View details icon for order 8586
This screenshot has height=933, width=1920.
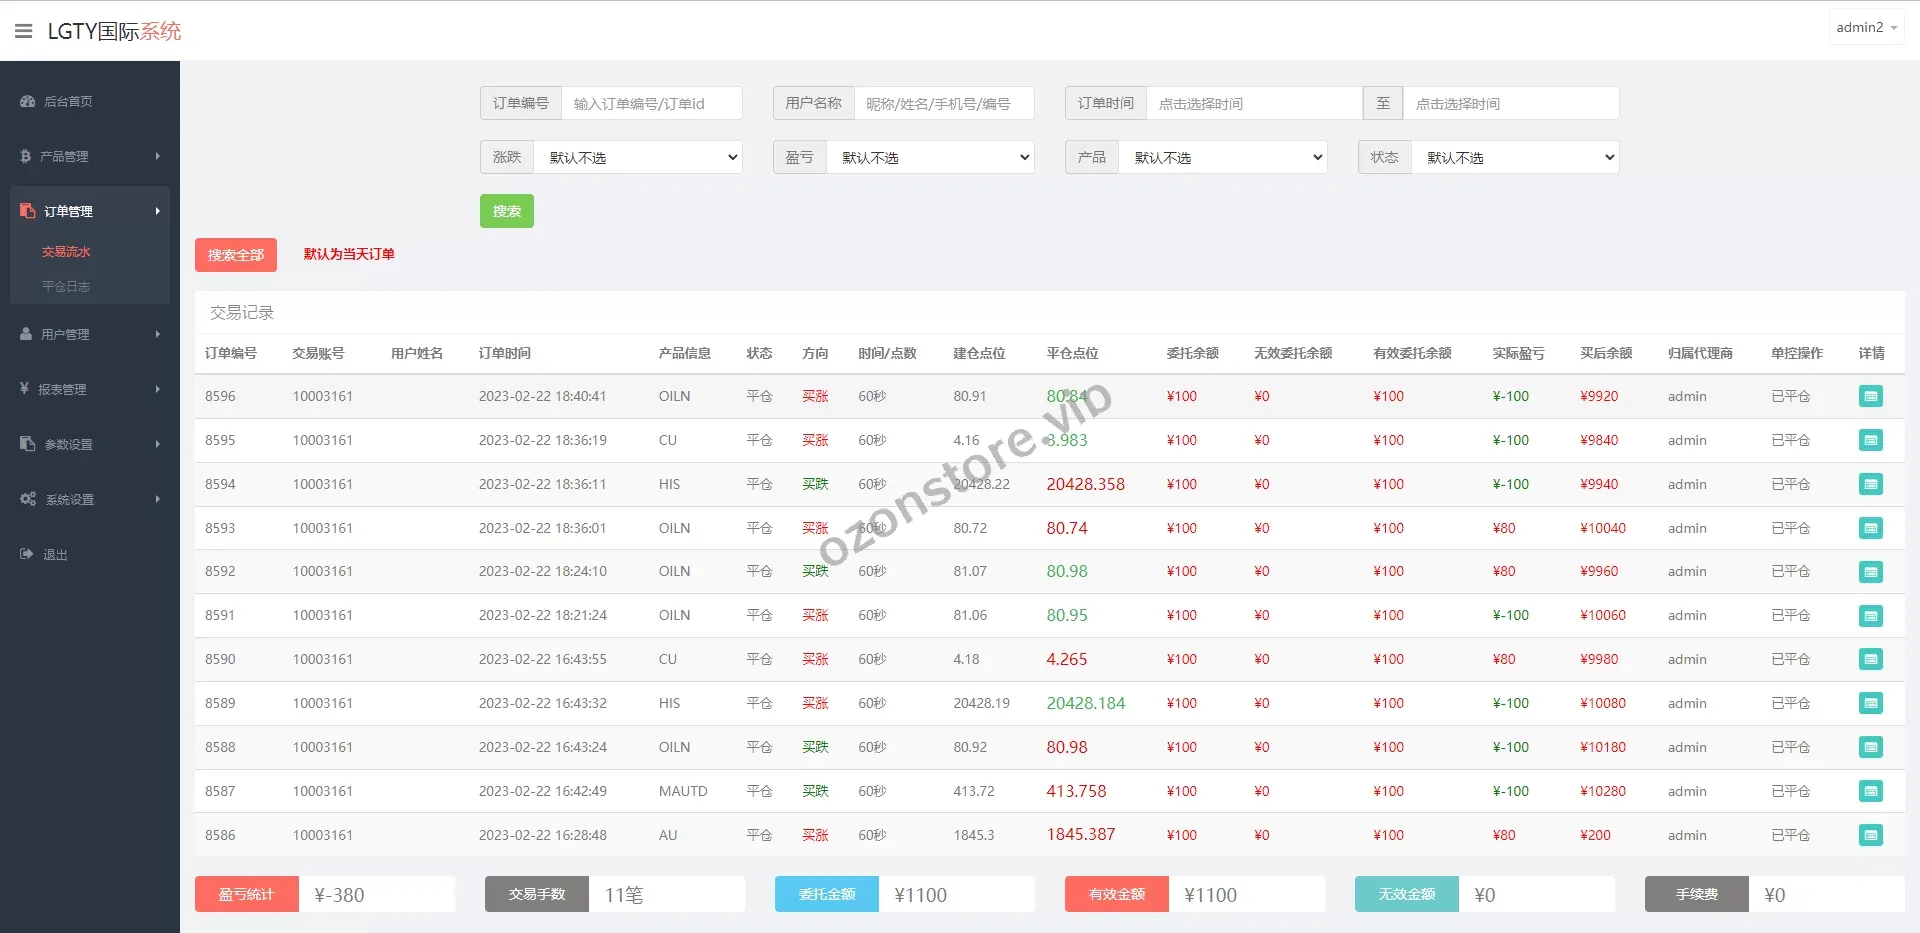click(1870, 835)
